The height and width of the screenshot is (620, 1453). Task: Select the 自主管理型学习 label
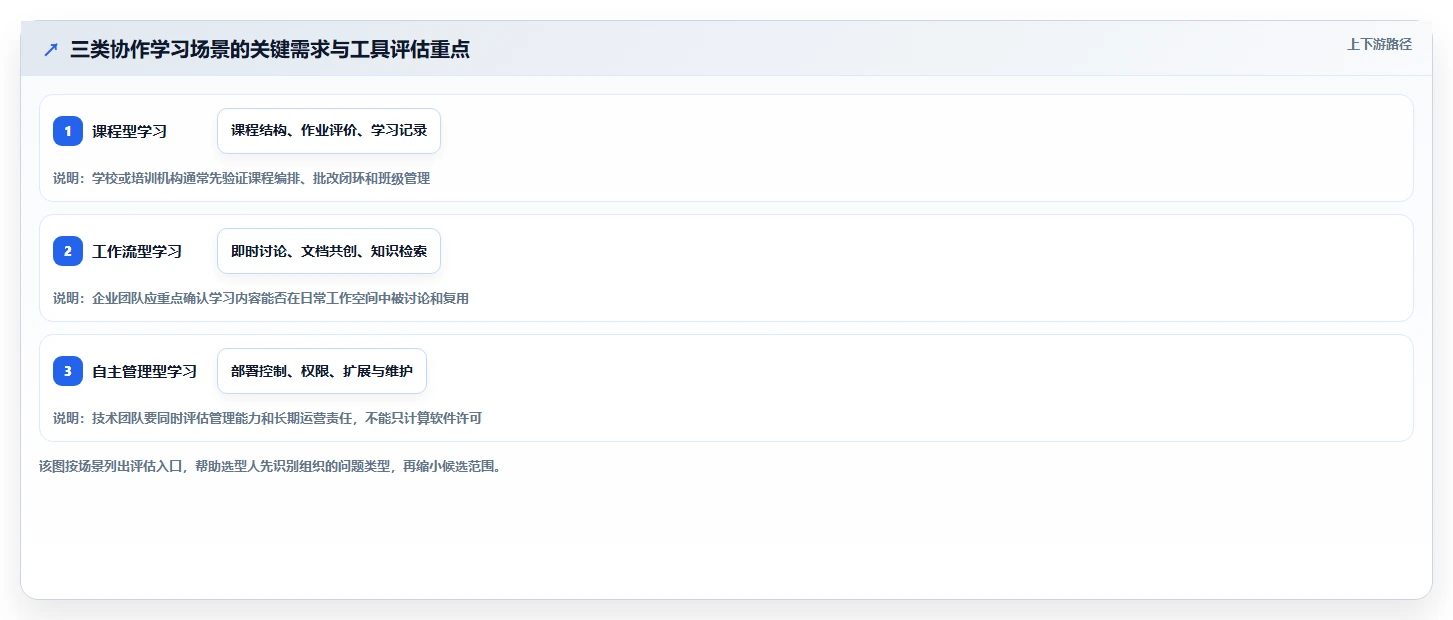[x=144, y=371]
